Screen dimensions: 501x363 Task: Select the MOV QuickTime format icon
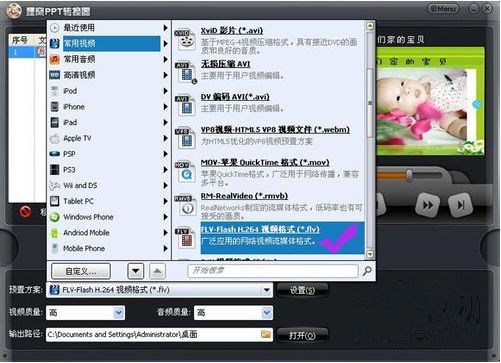pos(185,172)
